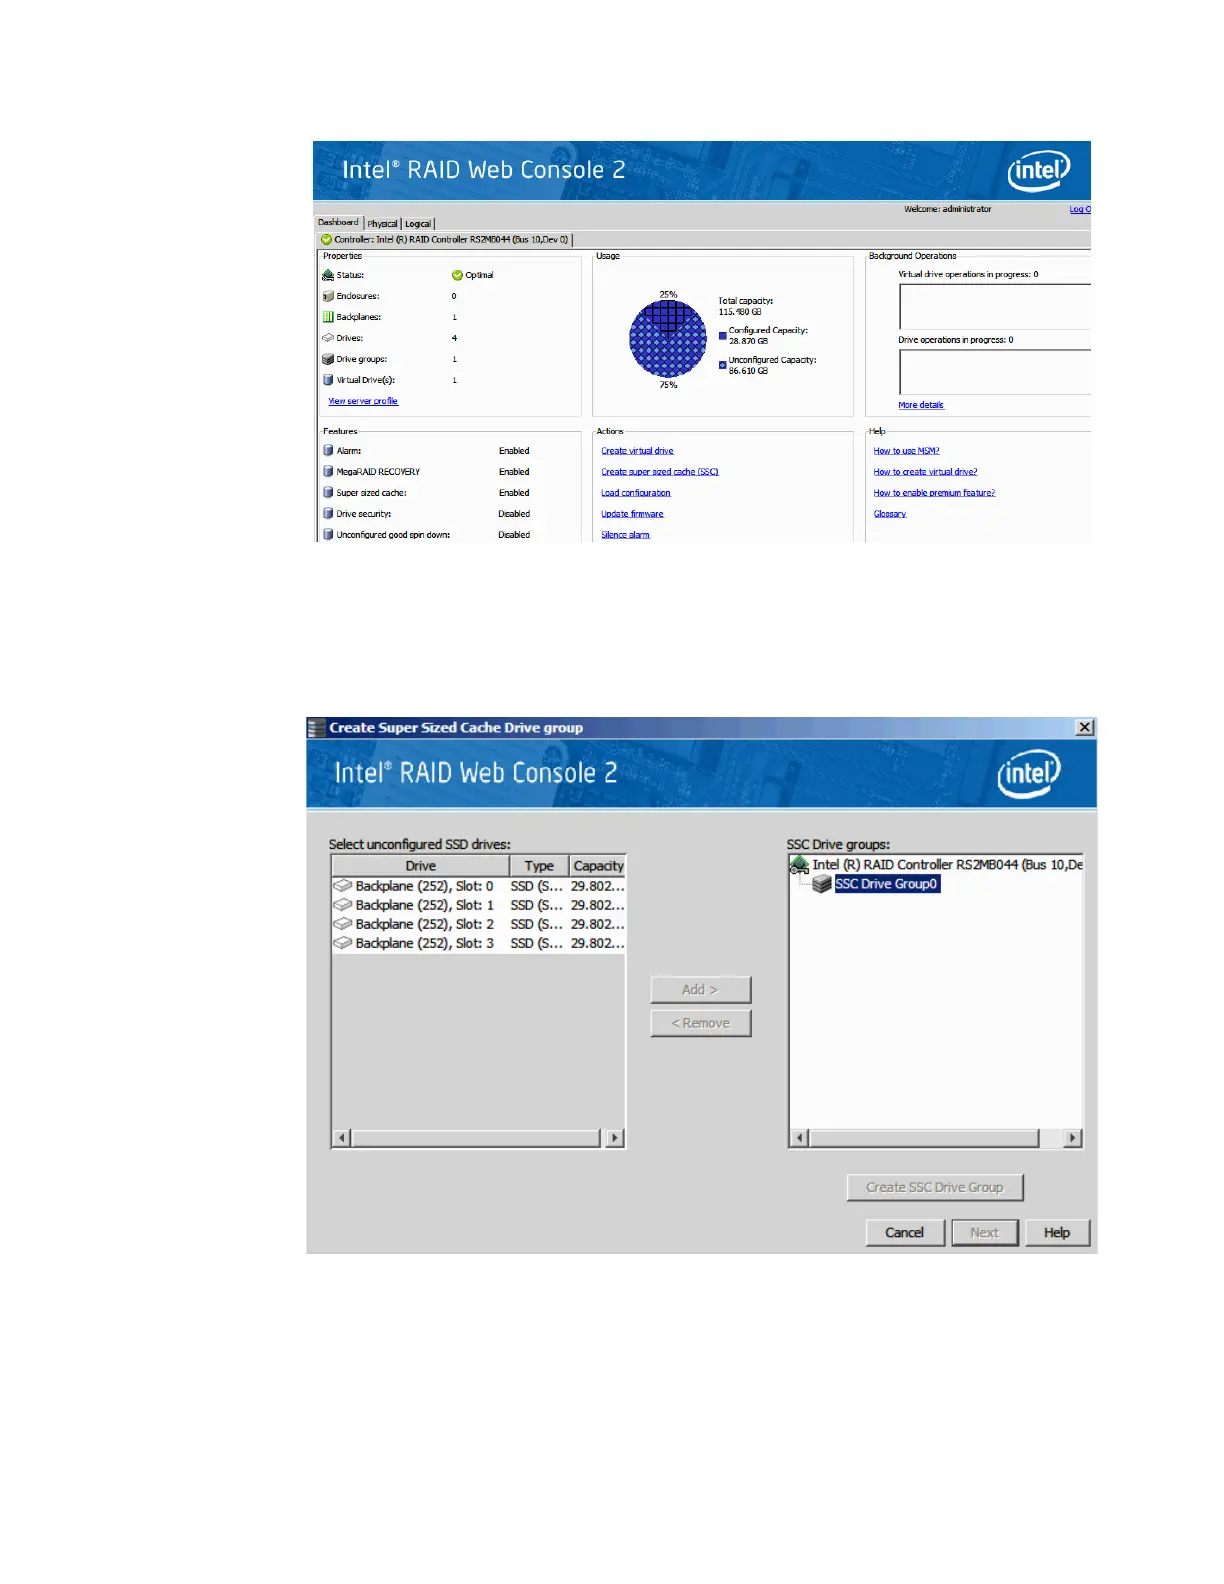
Task: Select Backplane (252), Slot: 2 row
Action: [478, 924]
